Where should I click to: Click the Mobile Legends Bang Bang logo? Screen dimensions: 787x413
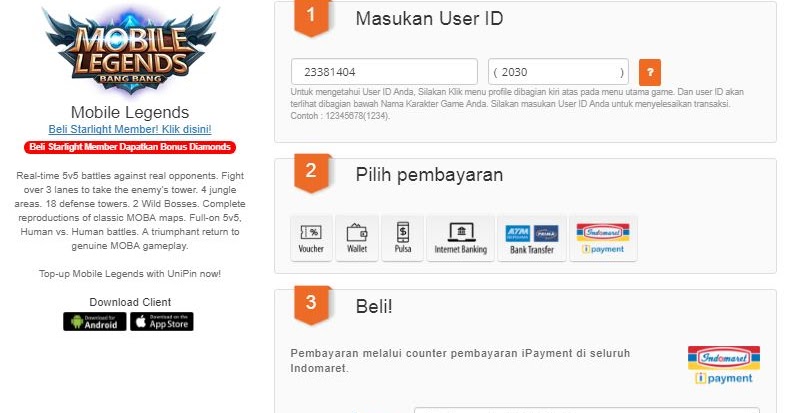(x=130, y=50)
